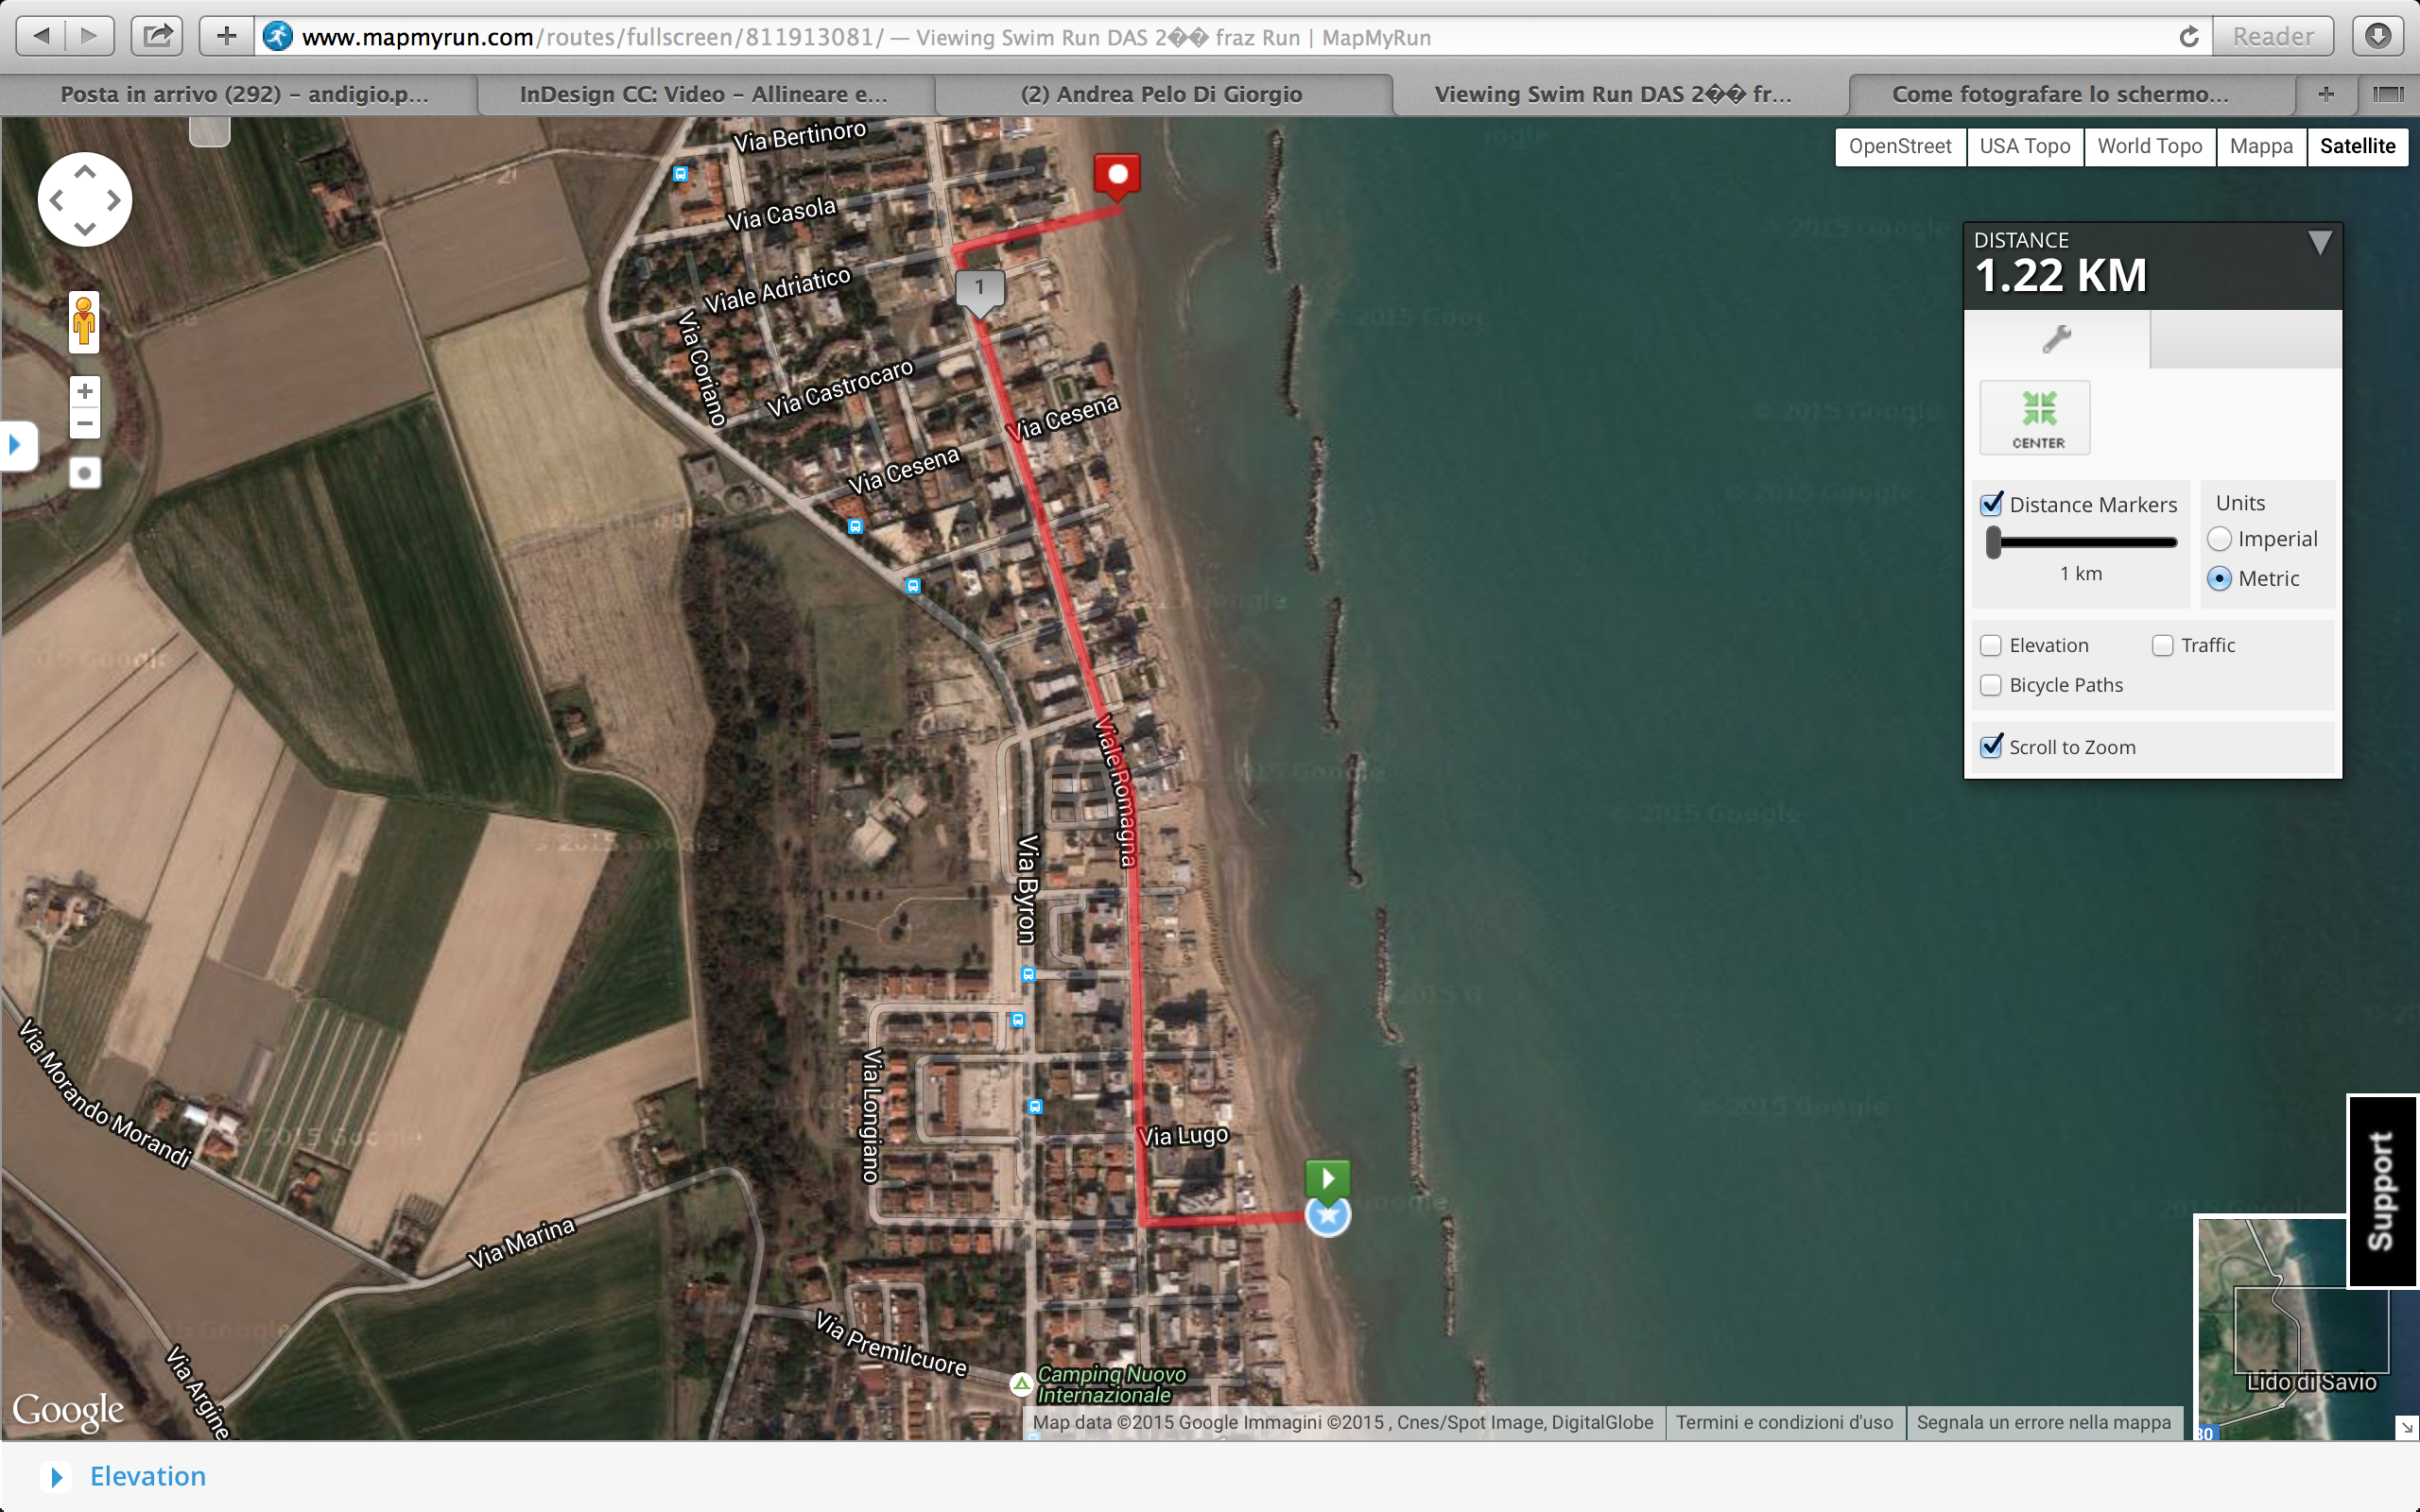Image resolution: width=2420 pixels, height=1512 pixels.
Task: Switch map to USA Topo layer
Action: [x=2025, y=146]
